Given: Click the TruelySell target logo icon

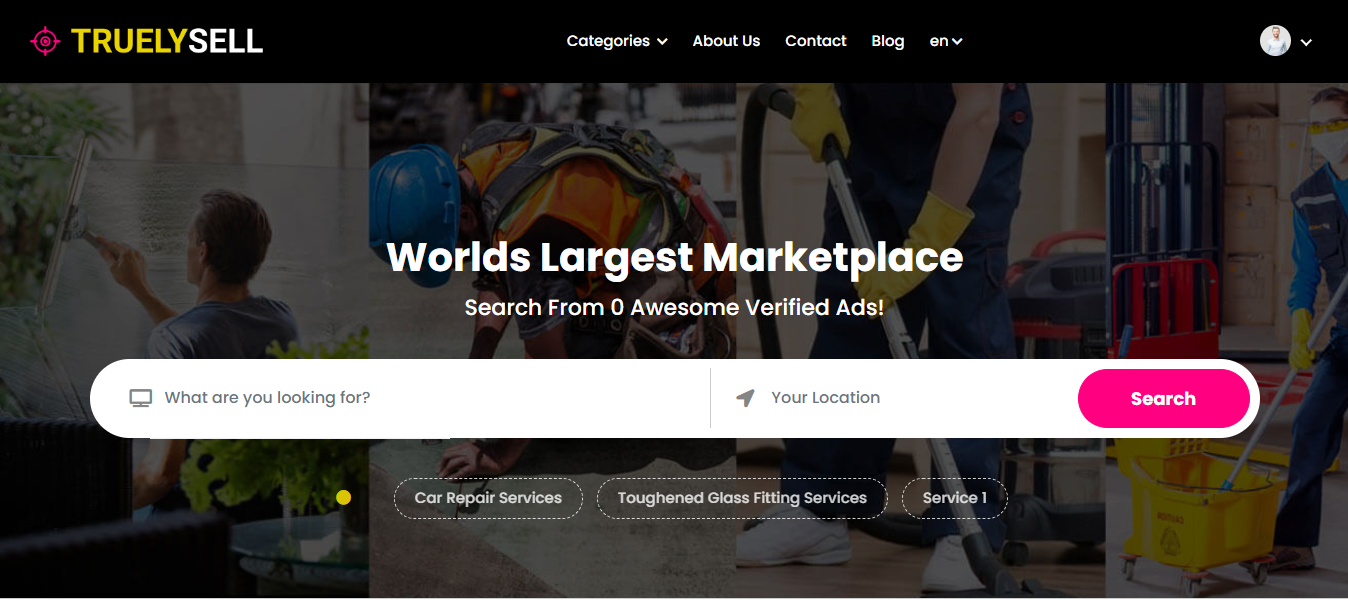Looking at the screenshot, I should [x=46, y=41].
